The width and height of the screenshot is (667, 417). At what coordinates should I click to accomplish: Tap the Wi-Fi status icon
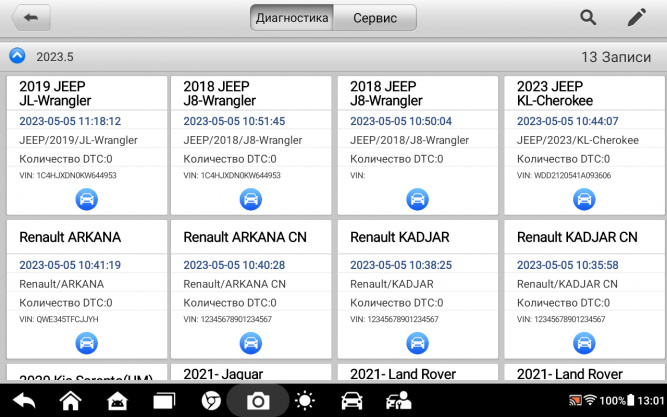click(590, 400)
